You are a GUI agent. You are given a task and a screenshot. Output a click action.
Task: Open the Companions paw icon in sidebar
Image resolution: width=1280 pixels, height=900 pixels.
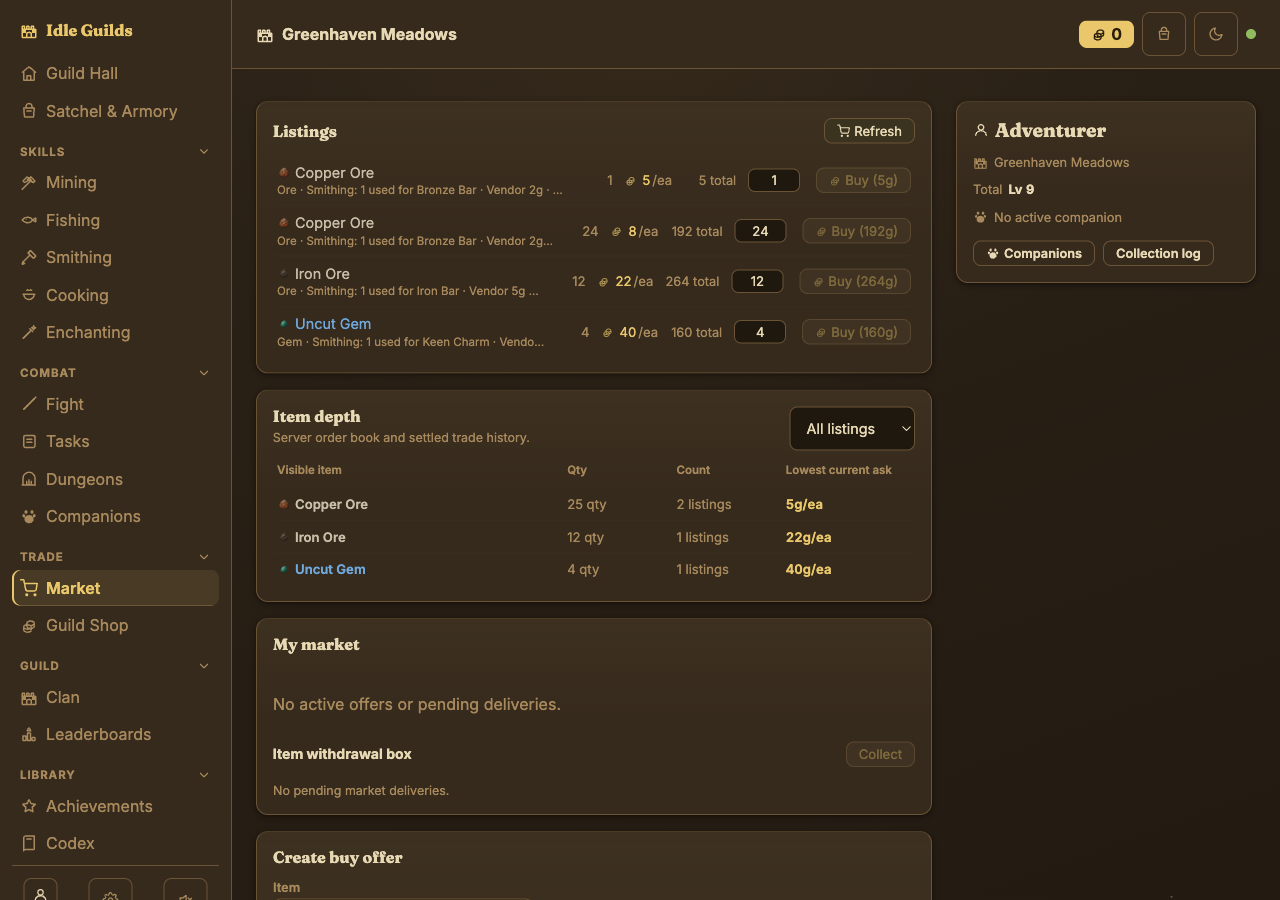(x=29, y=516)
